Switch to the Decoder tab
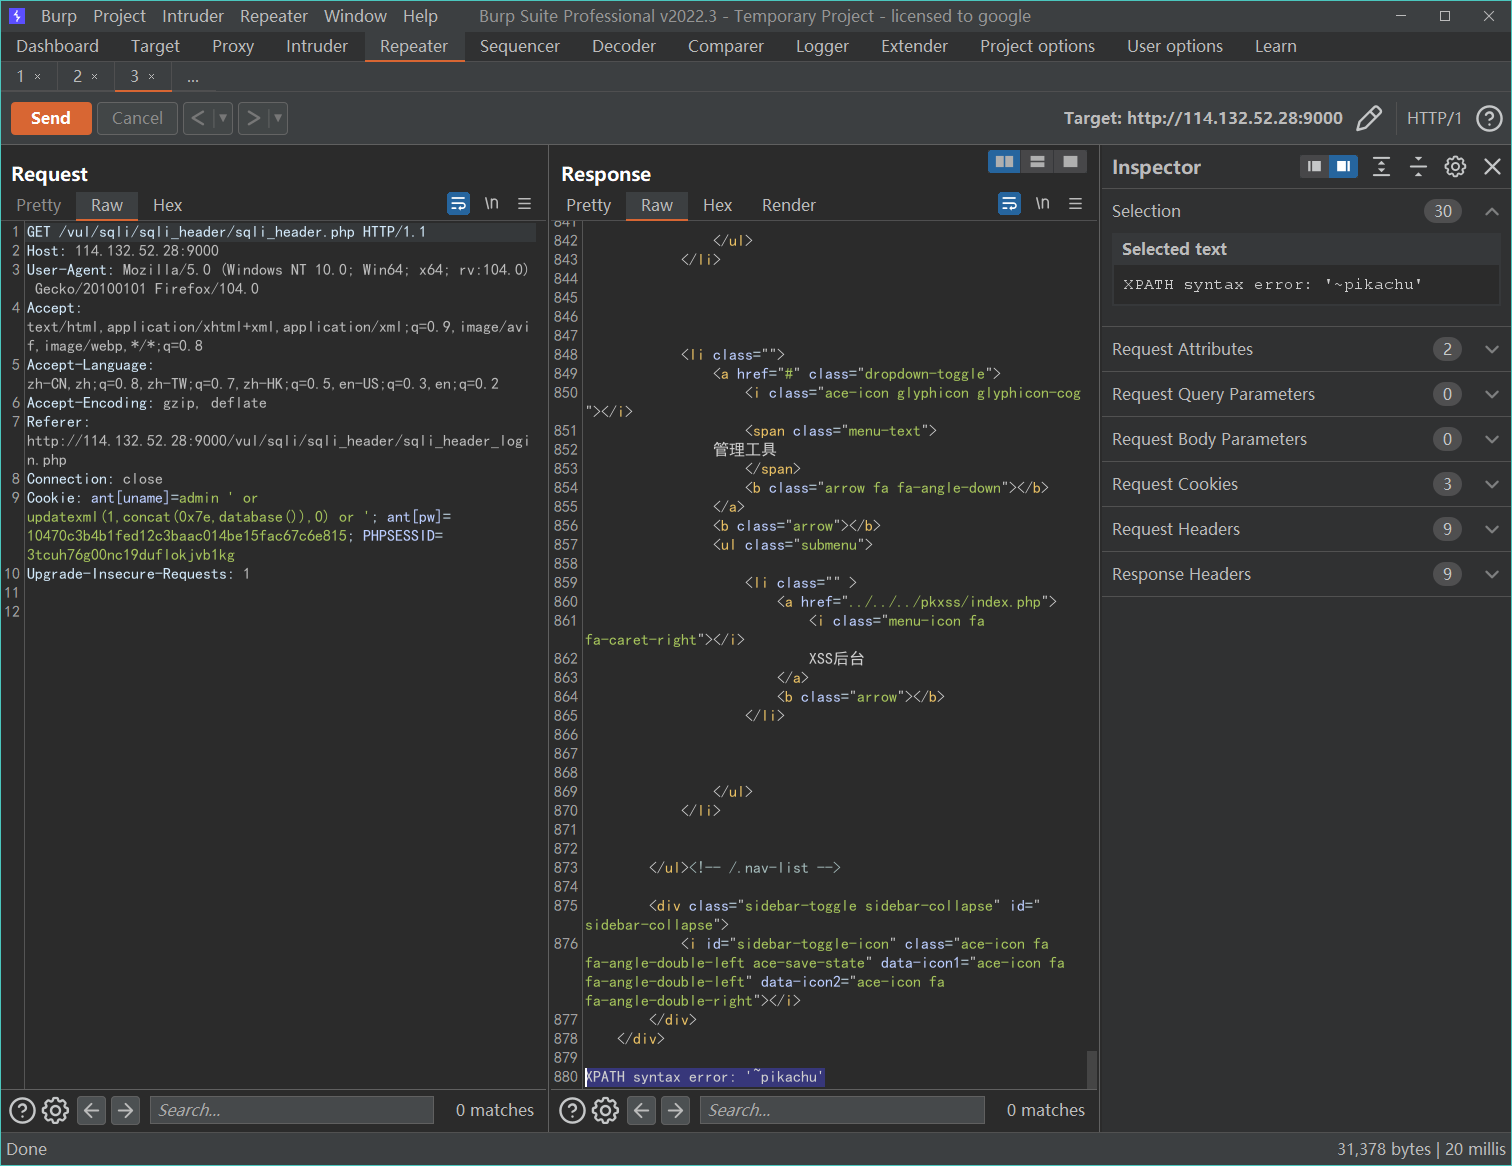This screenshot has width=1512, height=1166. point(624,46)
